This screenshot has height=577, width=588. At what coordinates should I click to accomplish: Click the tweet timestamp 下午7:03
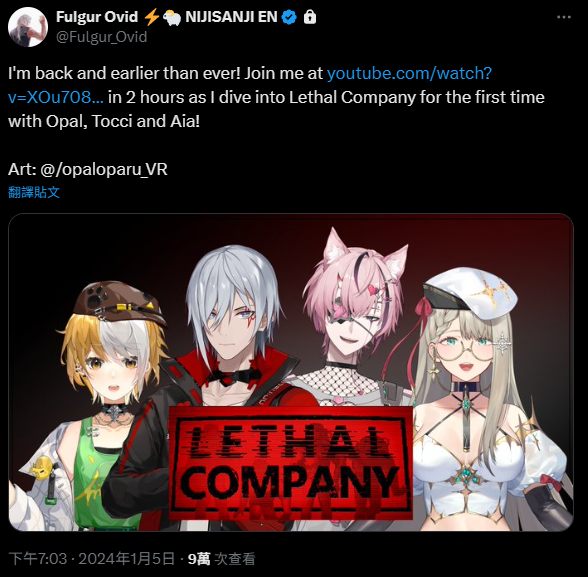point(38,559)
